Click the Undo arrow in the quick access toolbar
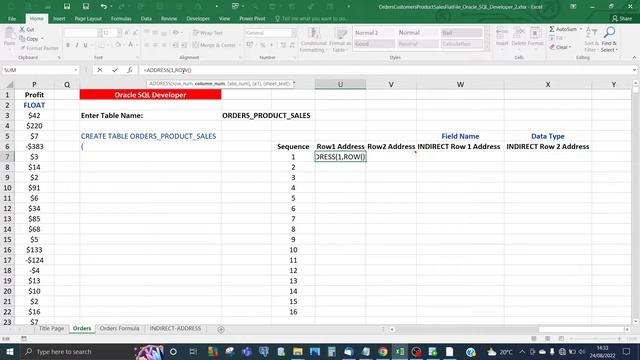The width and height of the screenshot is (640, 360). click(x=104, y=7)
